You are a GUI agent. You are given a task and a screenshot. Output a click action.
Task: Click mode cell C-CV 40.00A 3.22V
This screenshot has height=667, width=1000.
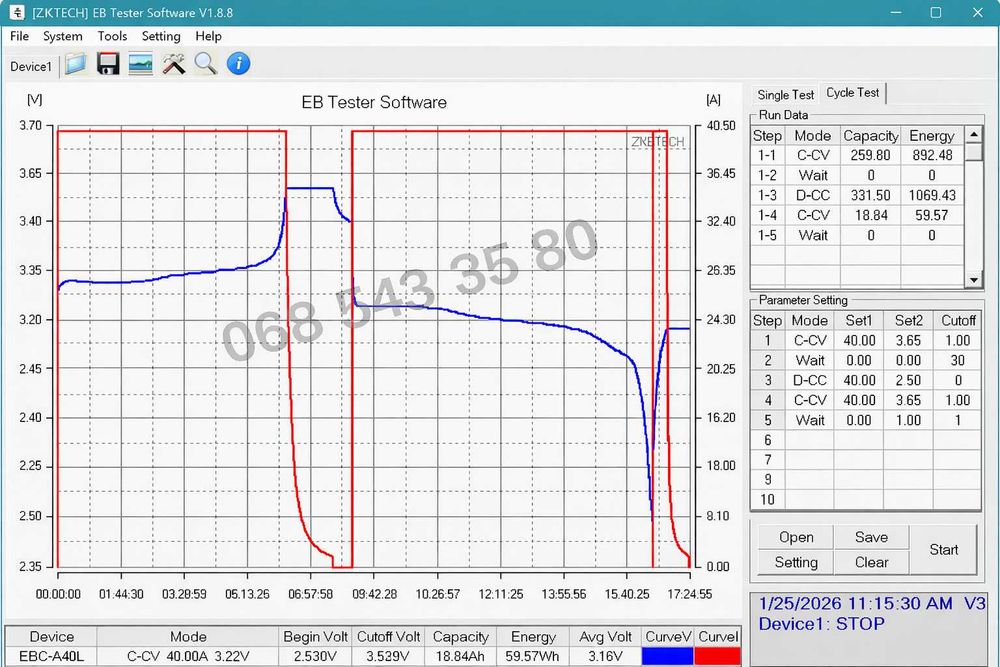pyautogui.click(x=188, y=657)
